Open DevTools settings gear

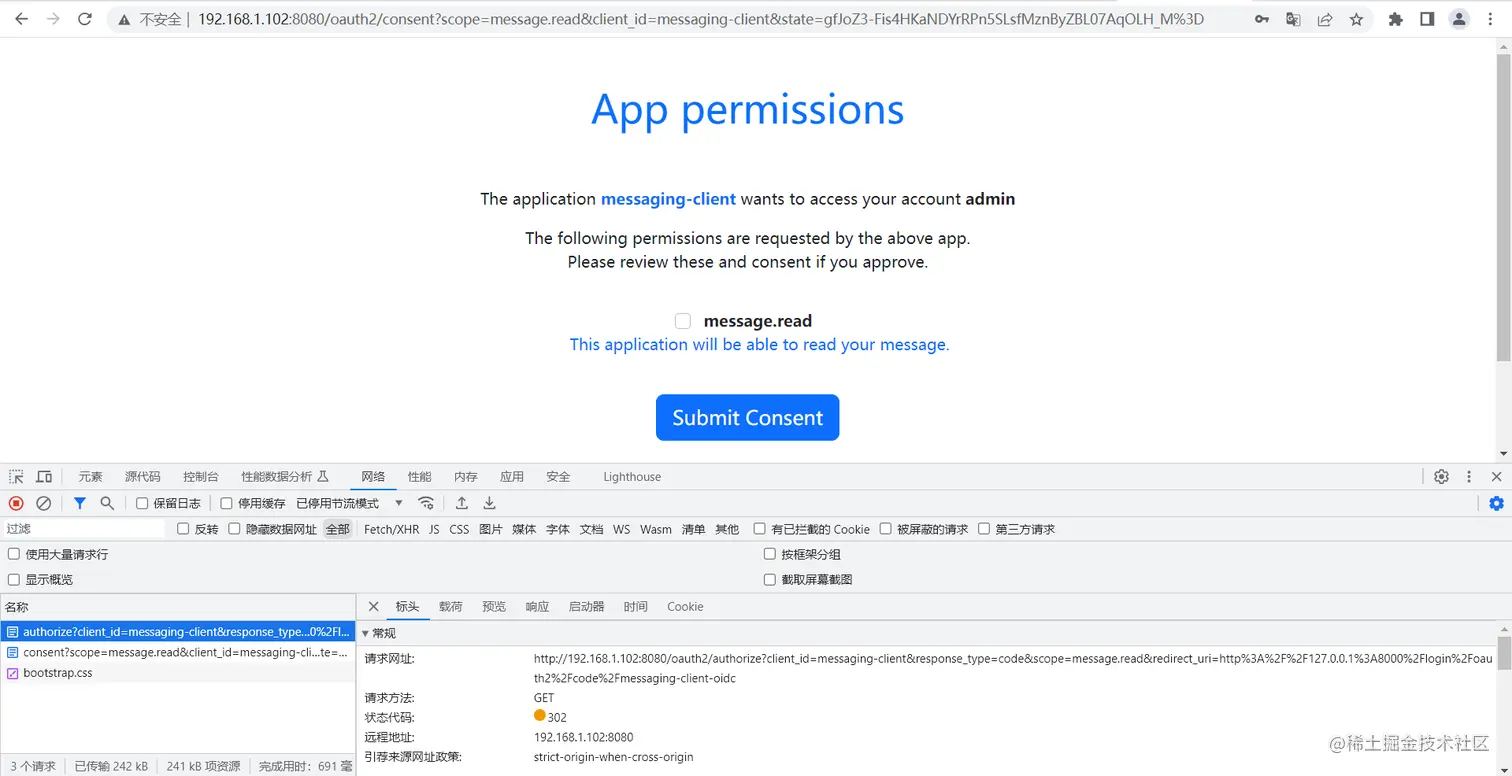coord(1441,477)
